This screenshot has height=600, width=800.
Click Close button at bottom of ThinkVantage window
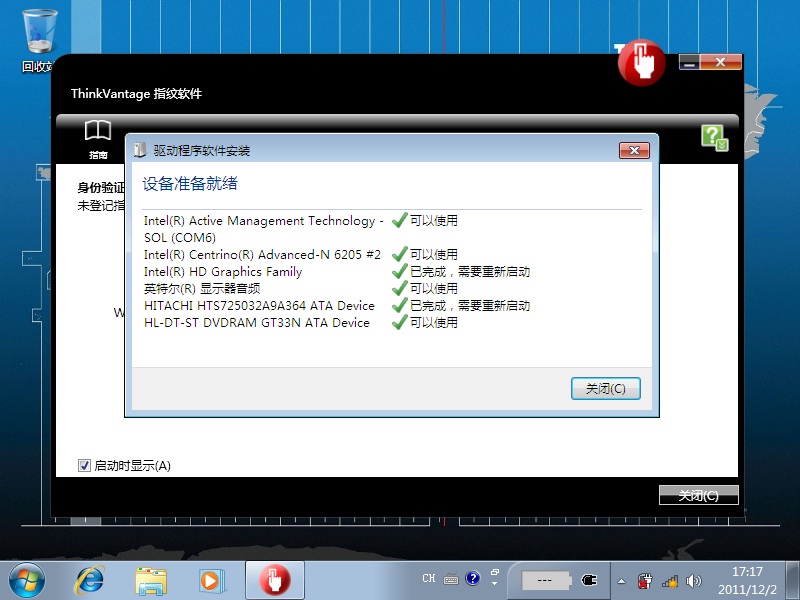coord(698,495)
